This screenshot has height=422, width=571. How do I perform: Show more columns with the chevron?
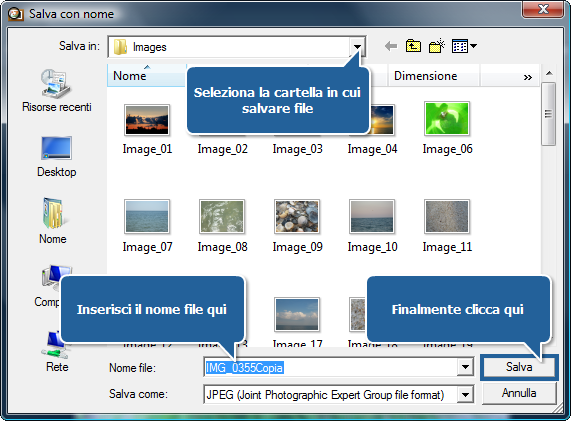(x=528, y=77)
